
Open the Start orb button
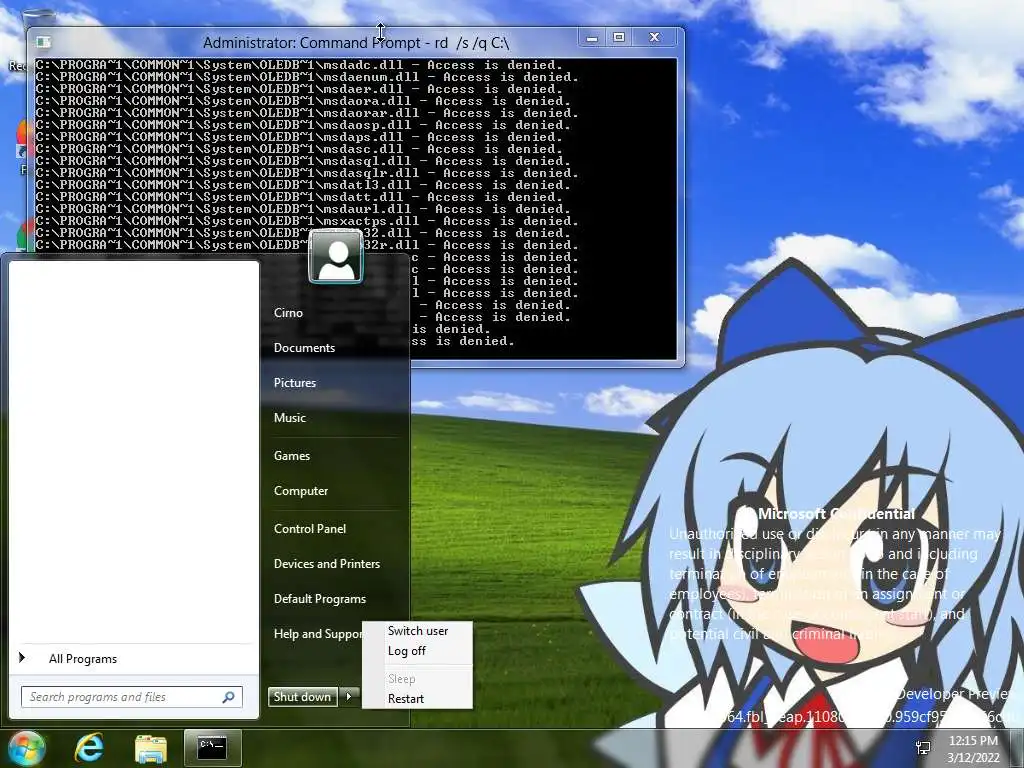pos(26,748)
